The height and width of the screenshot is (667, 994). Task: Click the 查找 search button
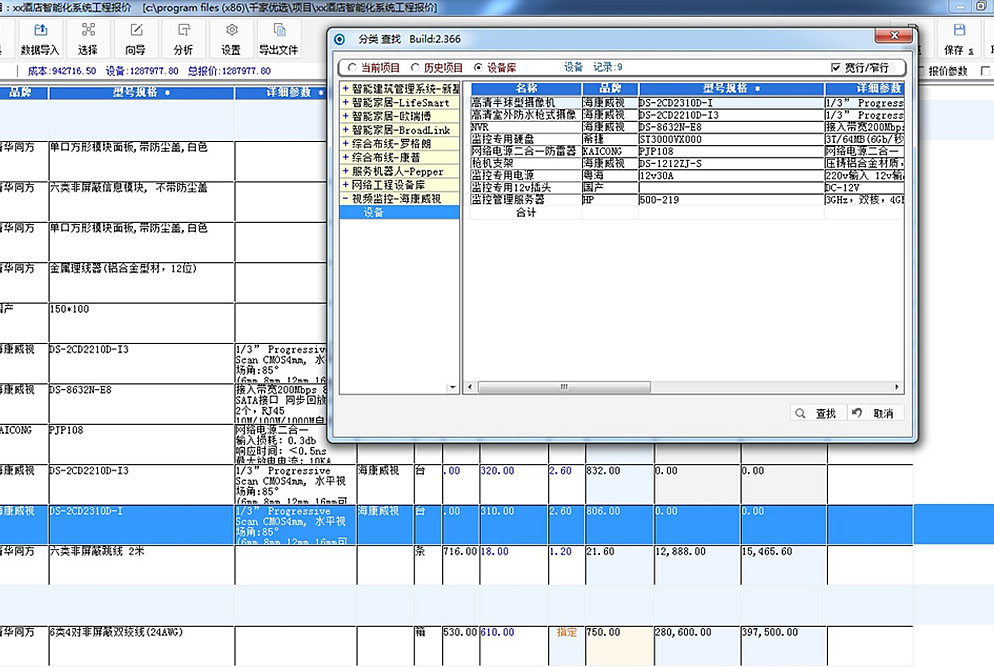816,413
